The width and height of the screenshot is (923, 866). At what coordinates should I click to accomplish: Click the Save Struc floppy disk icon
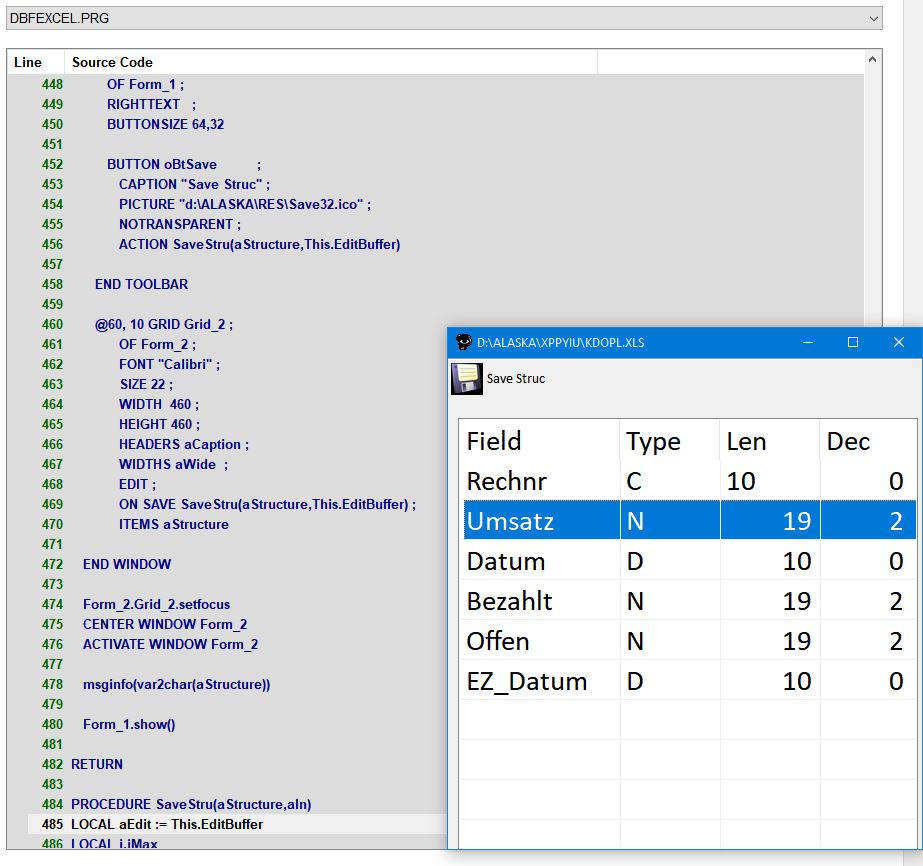coord(466,379)
